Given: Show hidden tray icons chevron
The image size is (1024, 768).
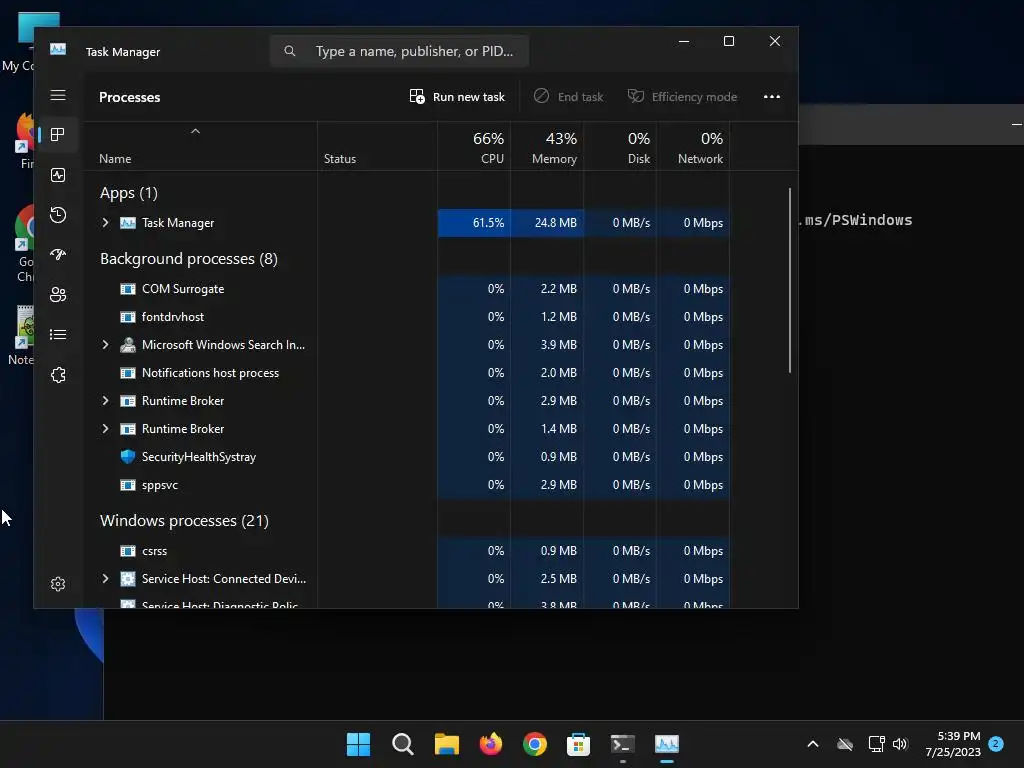Looking at the screenshot, I should [813, 744].
